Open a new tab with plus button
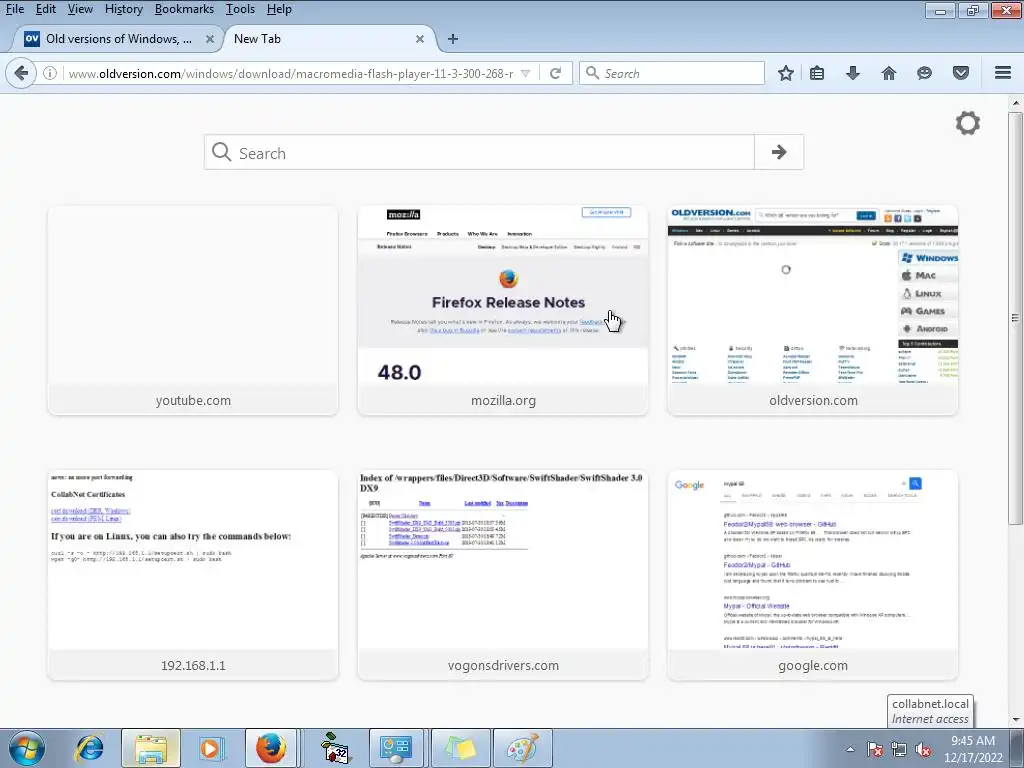This screenshot has height=768, width=1024. (x=453, y=39)
